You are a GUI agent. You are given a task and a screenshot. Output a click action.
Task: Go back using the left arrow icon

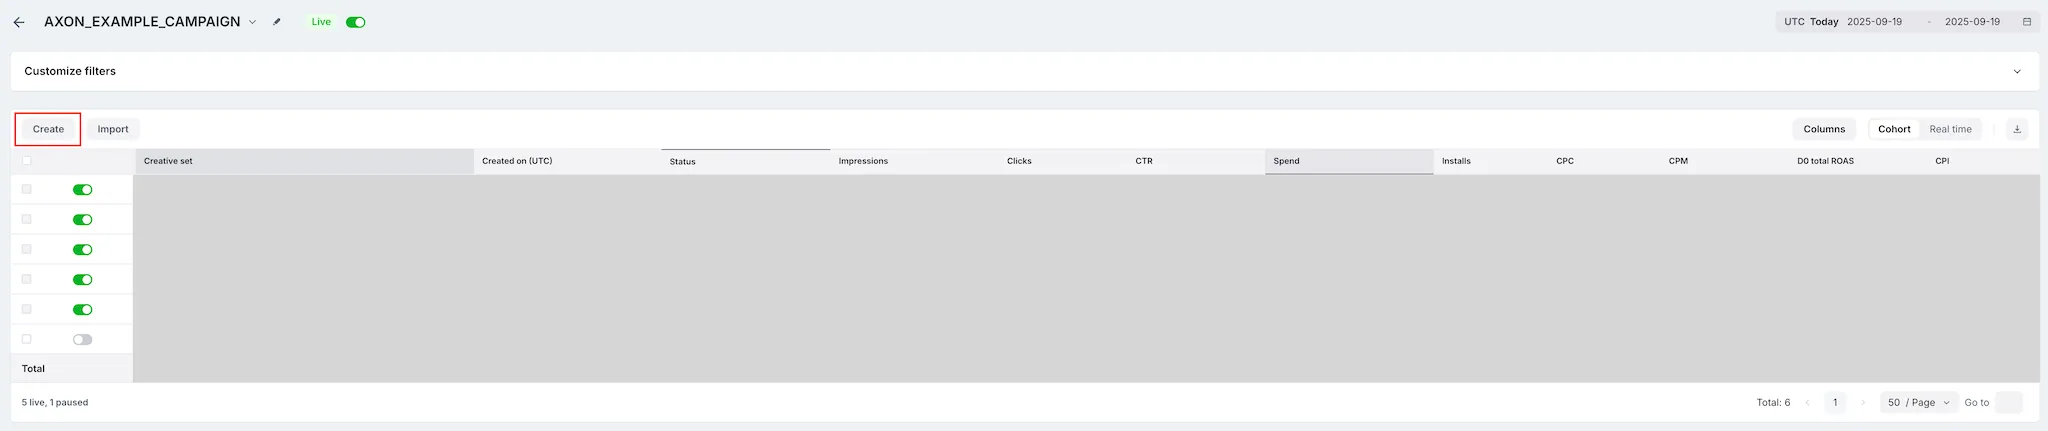(18, 22)
